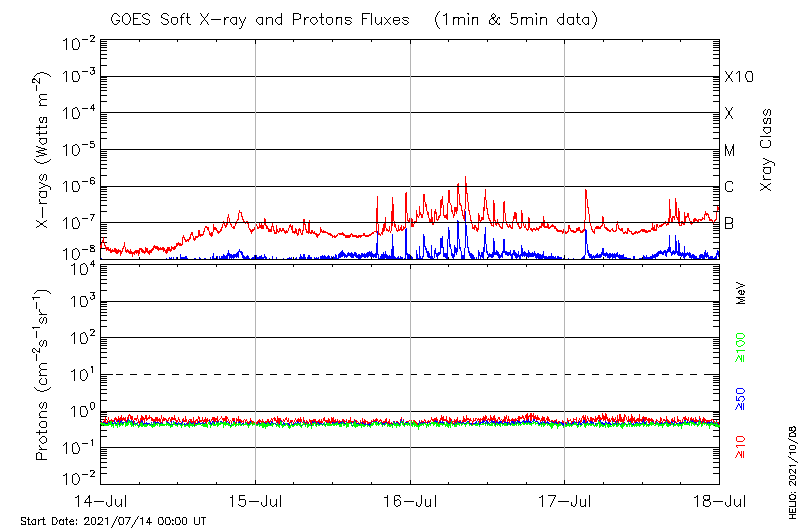Click the MeV unit label
Viewport: 800px width, 530px height.
coord(741,294)
